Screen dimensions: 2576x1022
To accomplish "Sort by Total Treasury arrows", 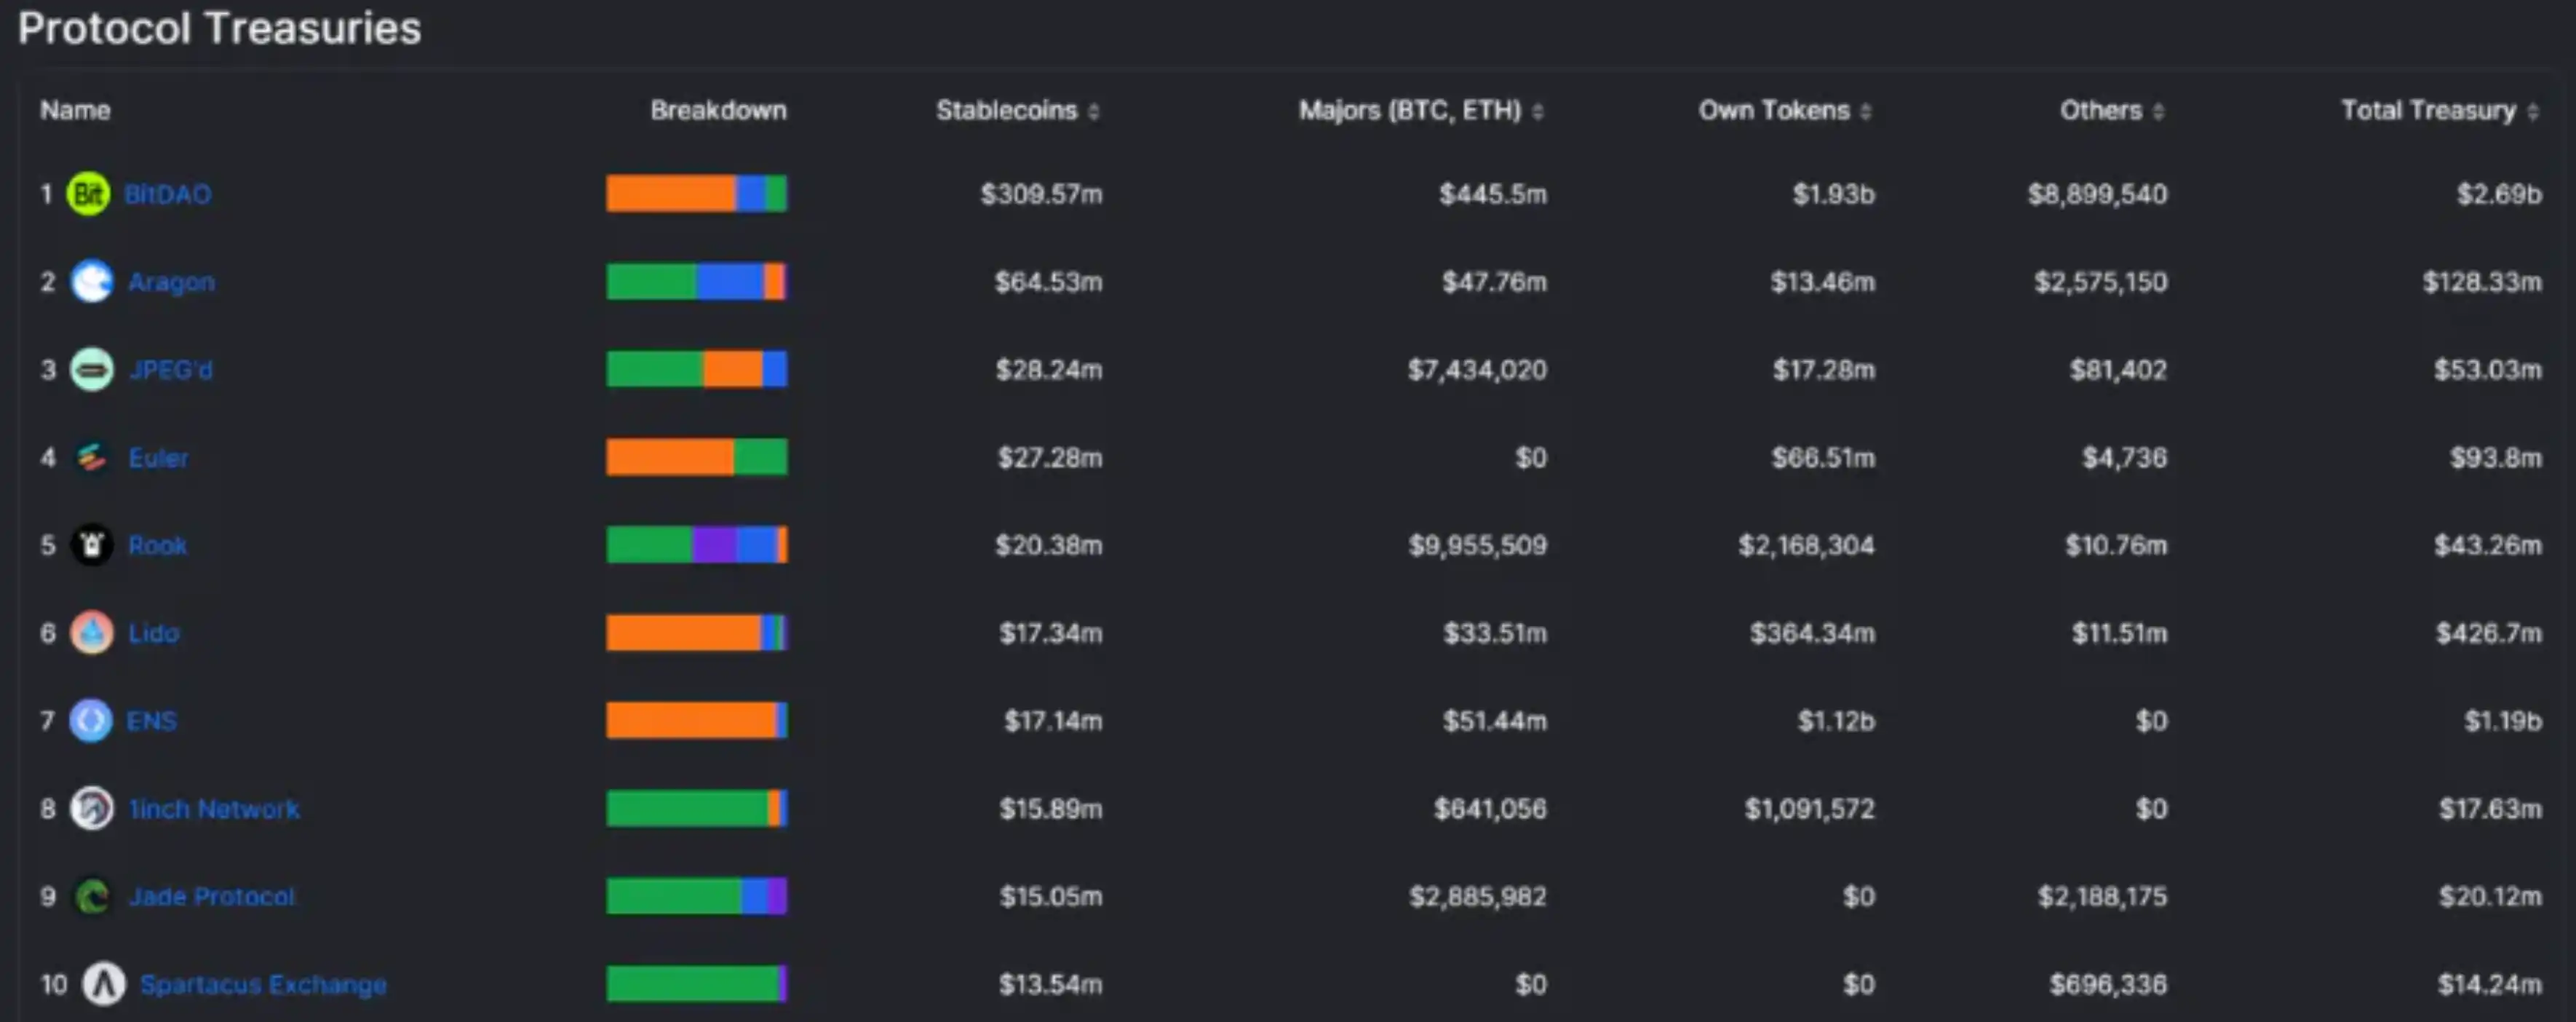I will coord(2532,111).
